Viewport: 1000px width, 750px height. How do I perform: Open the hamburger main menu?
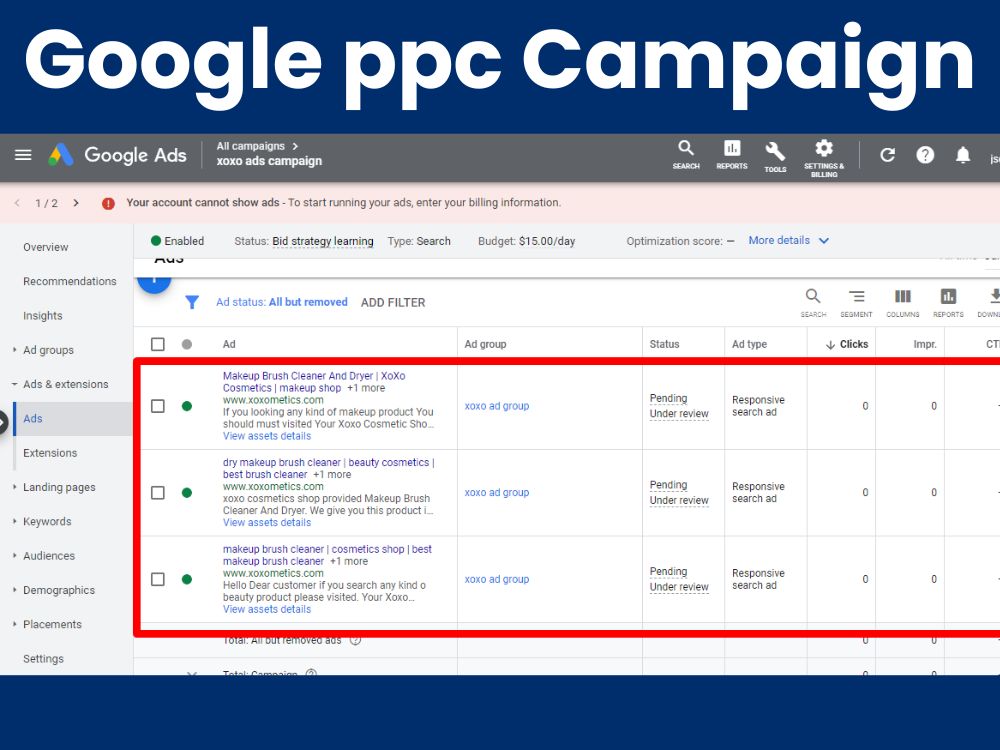pos(23,155)
